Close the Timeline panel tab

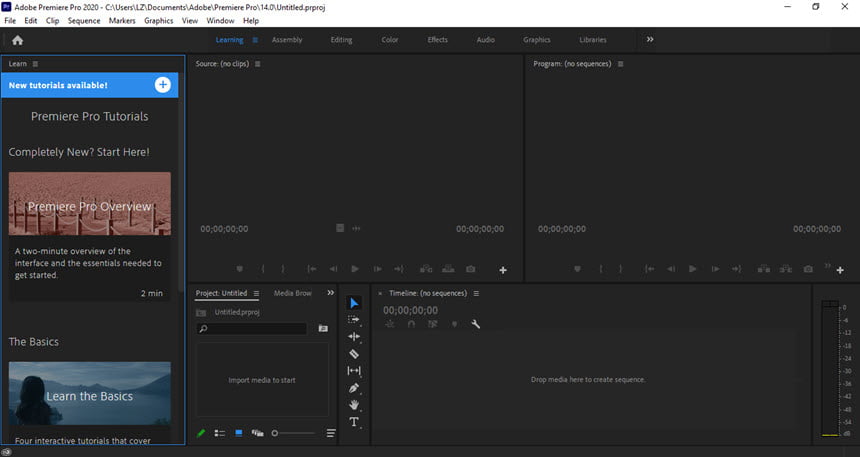(380, 294)
